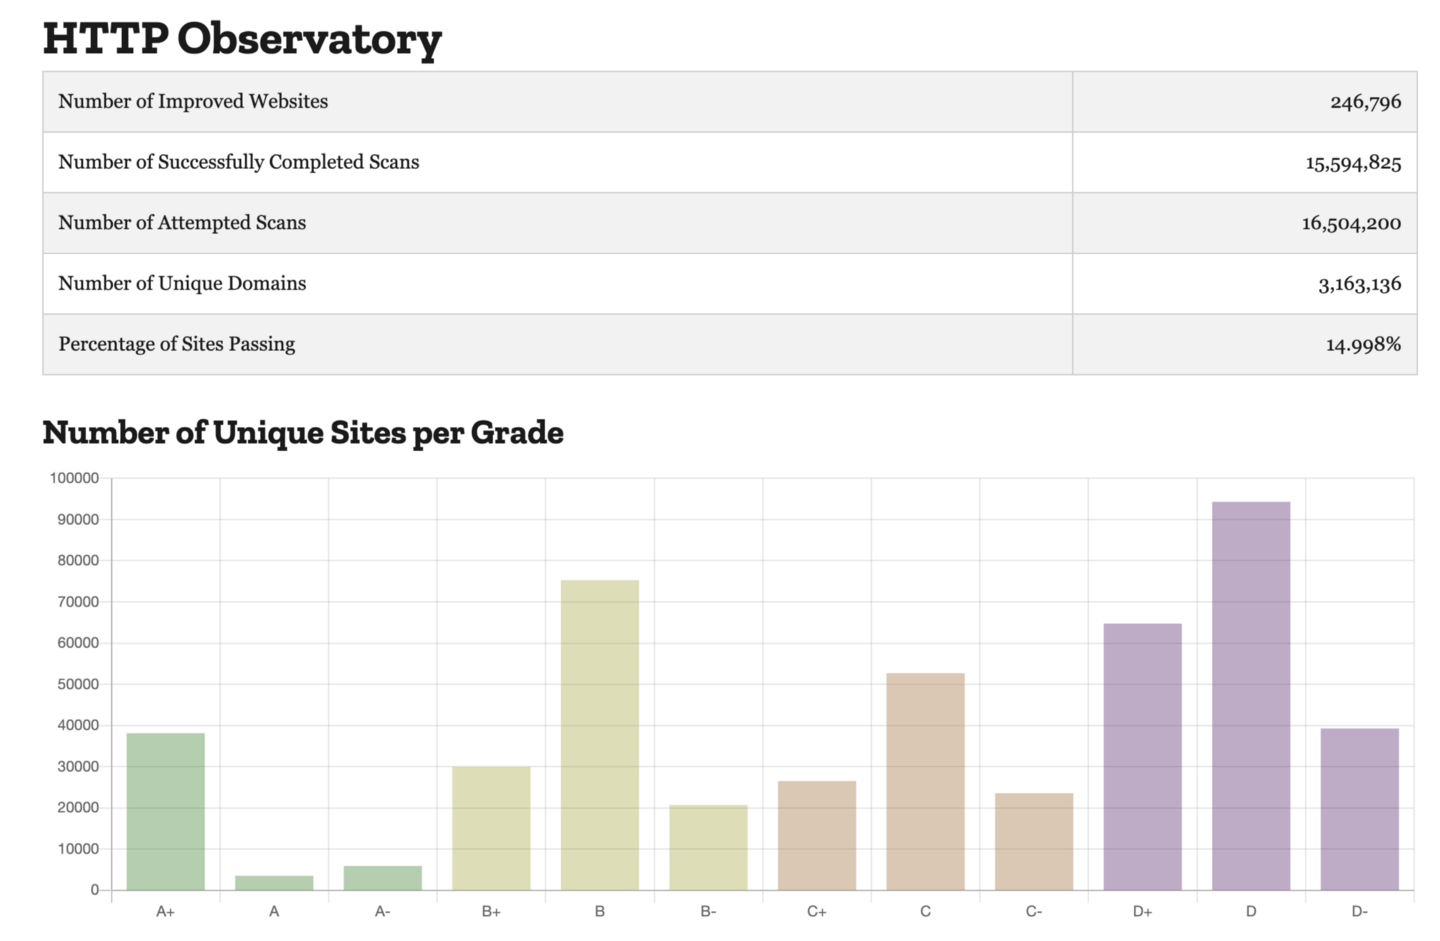Click the B axis label
The width and height of the screenshot is (1440, 941).
point(600,911)
